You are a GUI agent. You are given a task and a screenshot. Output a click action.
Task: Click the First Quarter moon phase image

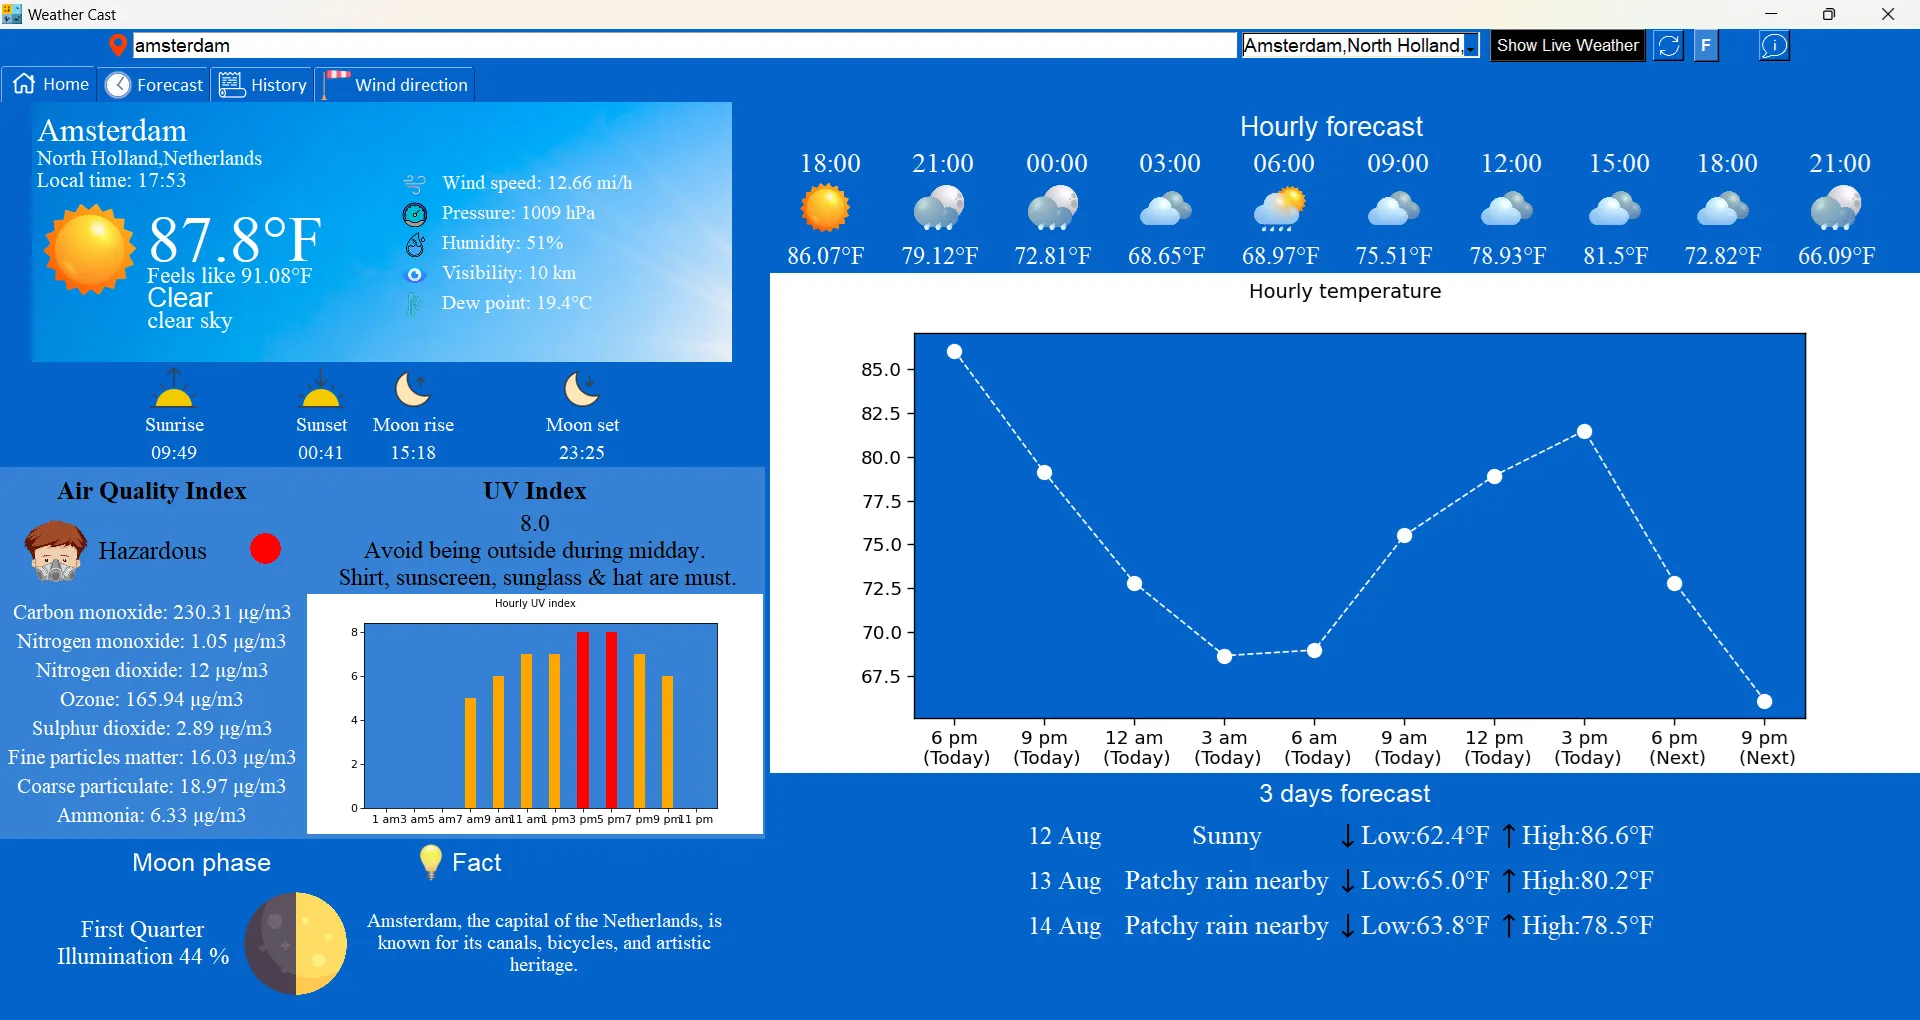[x=296, y=943]
